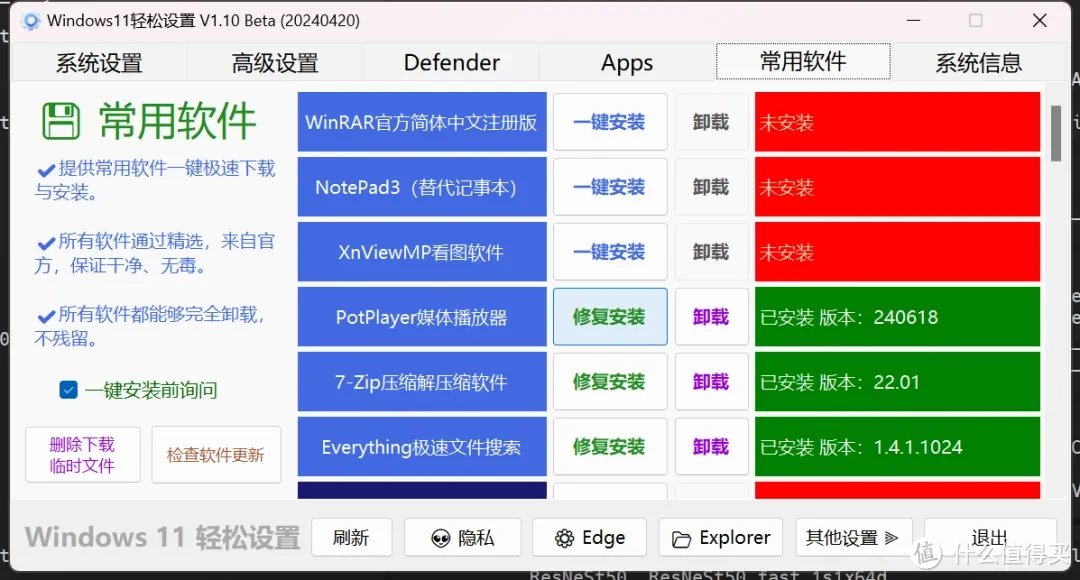Click 卸载 in the XnViewMP row
Image resolution: width=1080 pixels, height=580 pixels.
pyautogui.click(x=711, y=251)
